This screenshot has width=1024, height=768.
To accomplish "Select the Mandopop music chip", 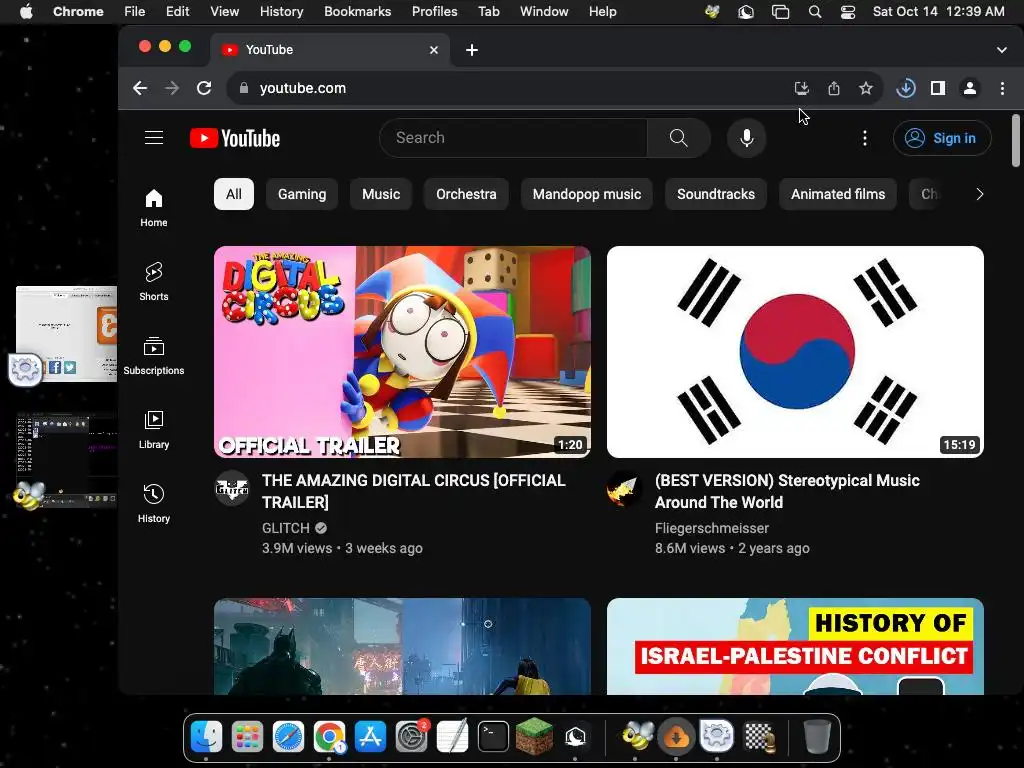I will (586, 194).
